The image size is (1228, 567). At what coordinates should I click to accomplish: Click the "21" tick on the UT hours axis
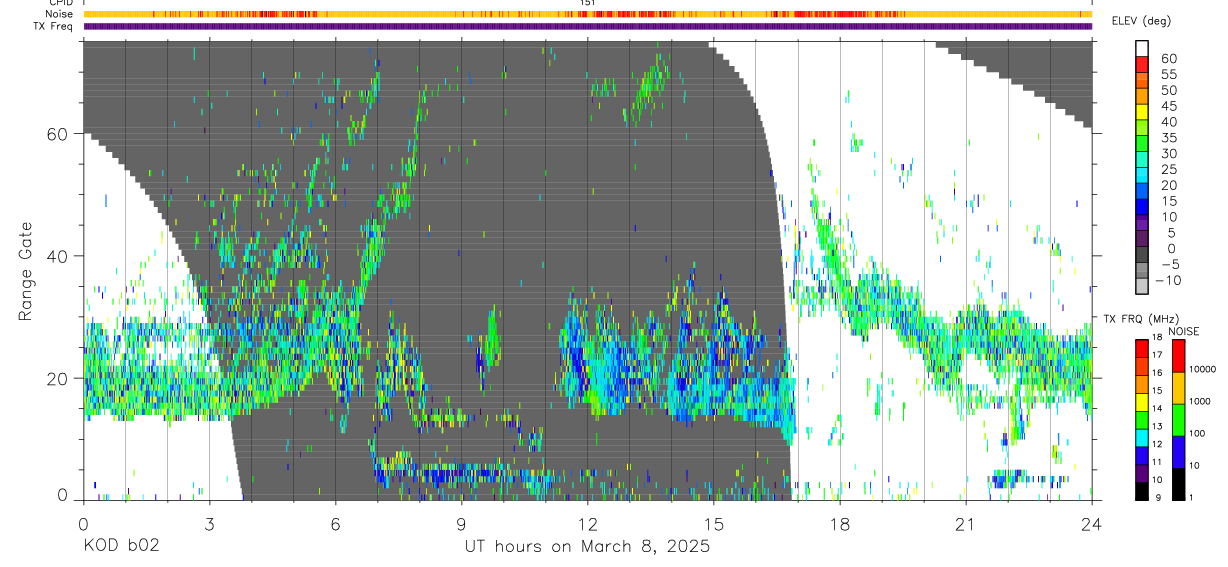965,524
